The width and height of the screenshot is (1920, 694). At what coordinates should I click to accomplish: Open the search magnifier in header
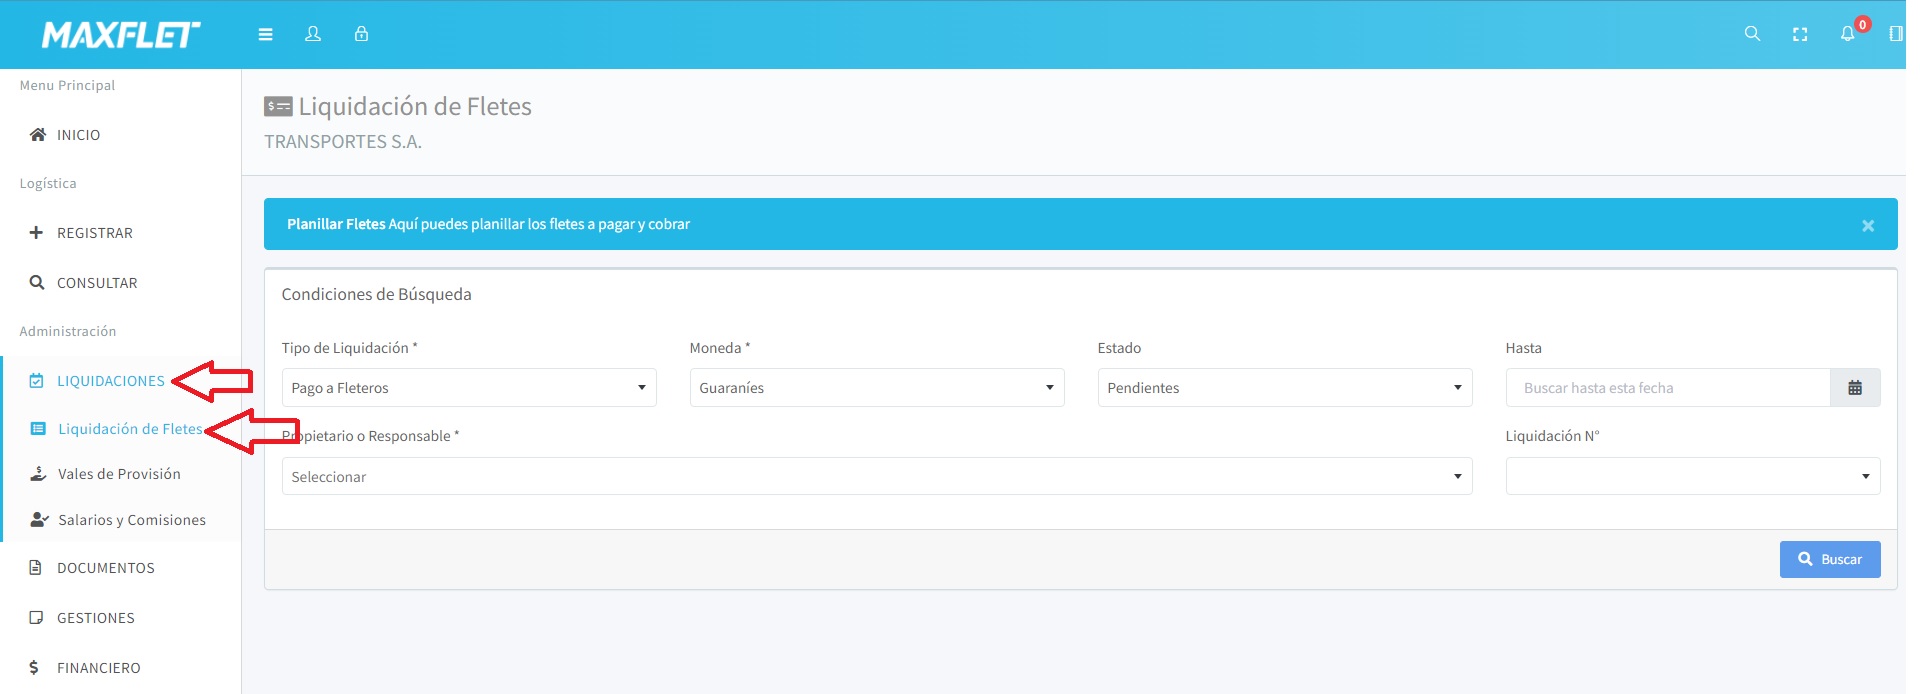point(1752,34)
